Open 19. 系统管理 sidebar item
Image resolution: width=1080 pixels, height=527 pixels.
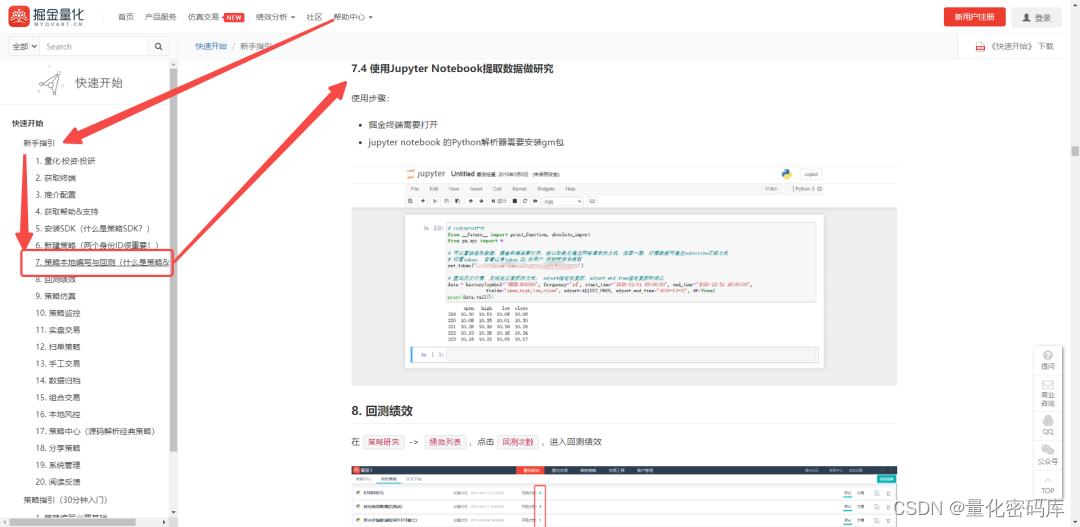tap(58, 465)
